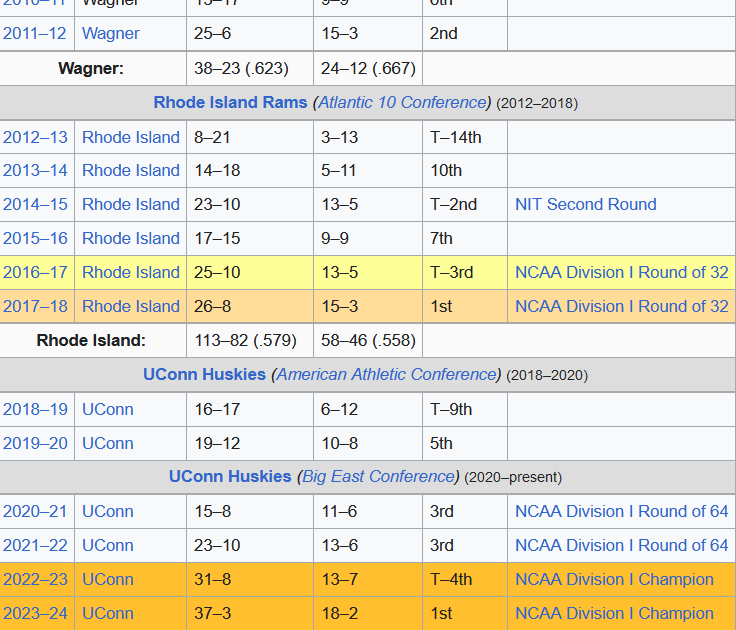736x630 pixels.
Task: Click the NIT Second Round link
Action: pyautogui.click(x=585, y=204)
